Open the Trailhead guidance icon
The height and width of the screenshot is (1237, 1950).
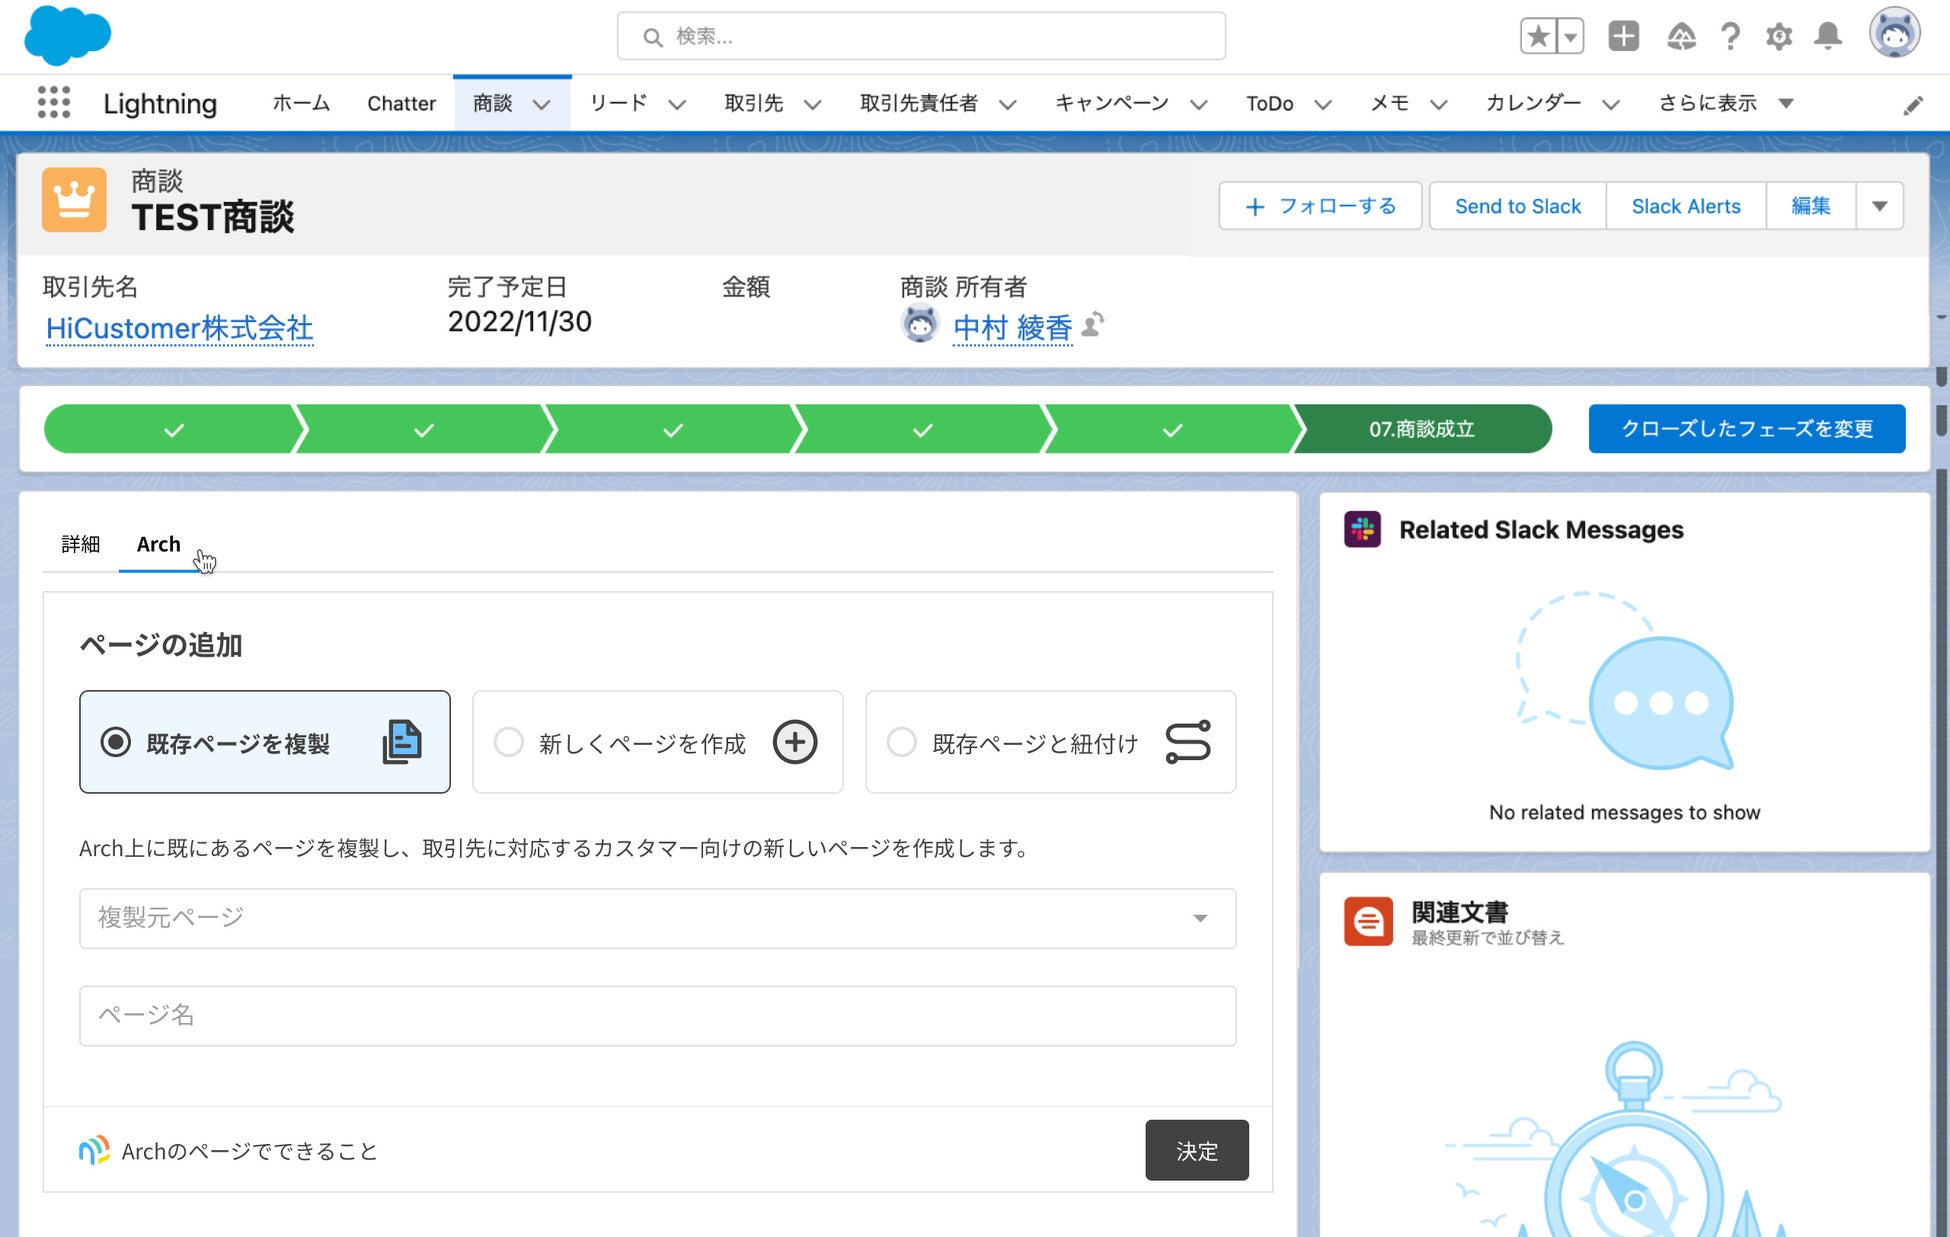(1681, 37)
